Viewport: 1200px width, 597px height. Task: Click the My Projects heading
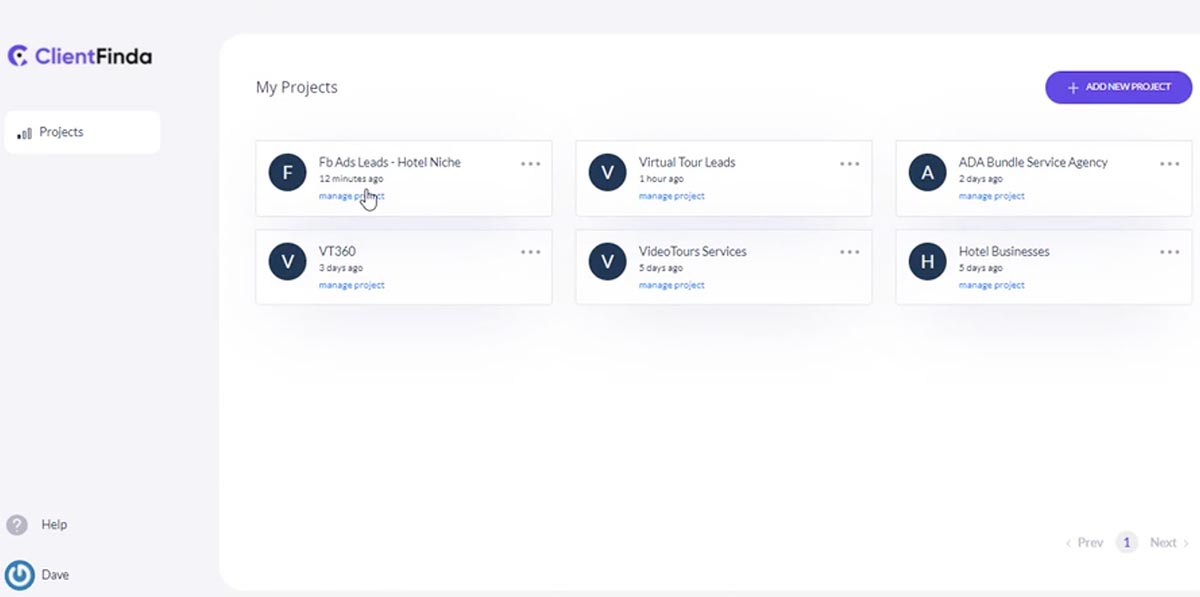pos(297,87)
